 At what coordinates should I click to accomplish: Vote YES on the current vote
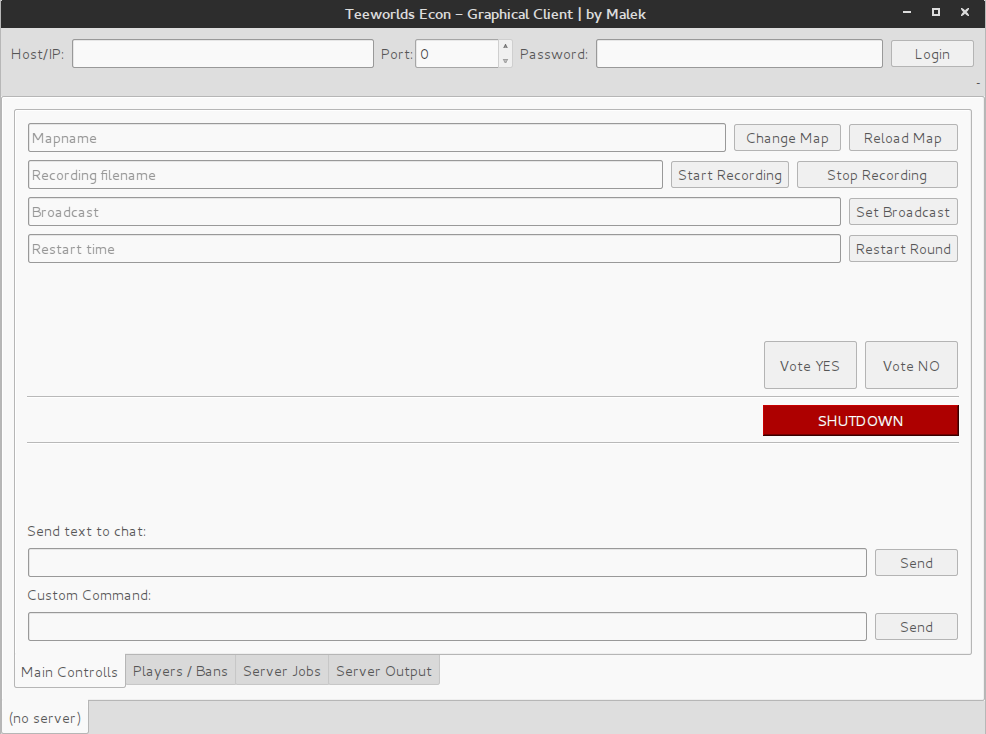tap(810, 365)
